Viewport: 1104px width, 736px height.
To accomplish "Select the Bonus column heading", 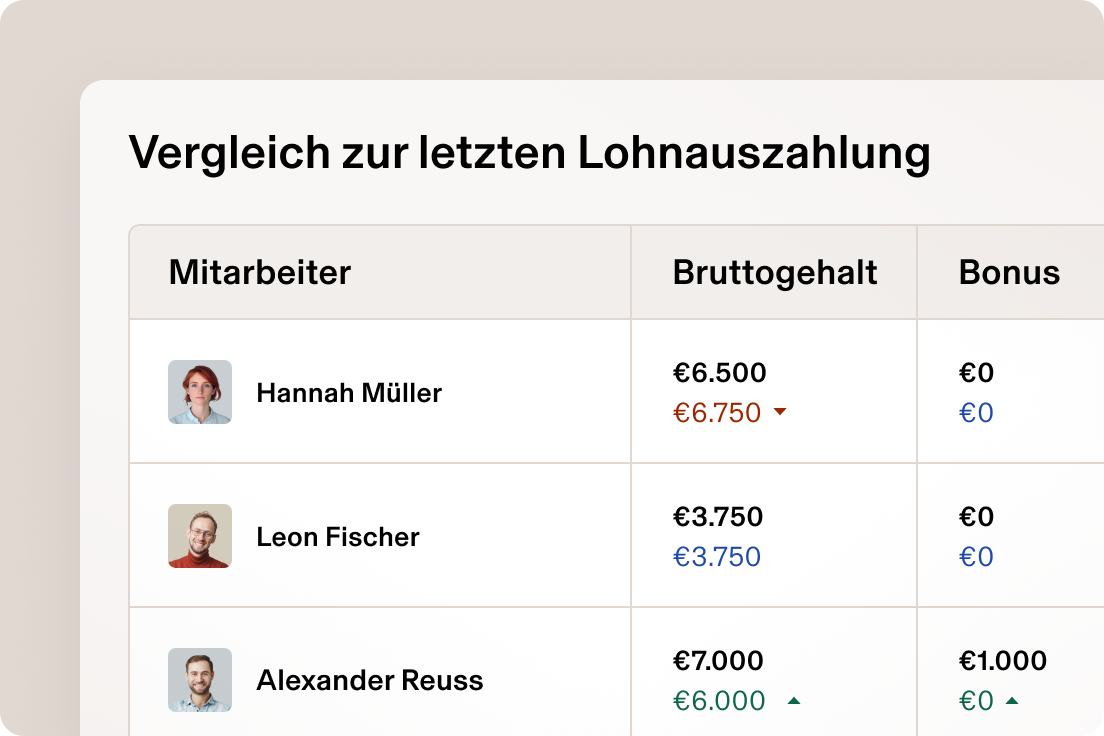I will tap(1010, 272).
